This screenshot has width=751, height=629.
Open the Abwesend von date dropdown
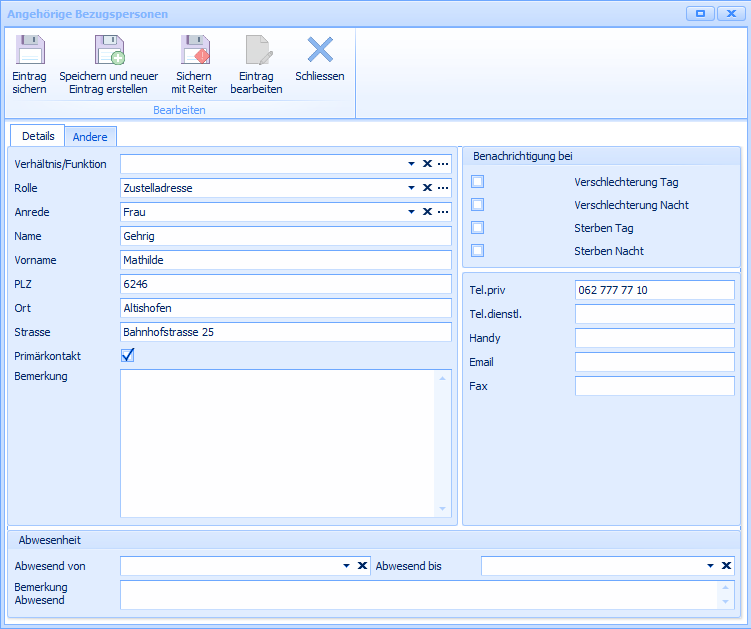(346, 566)
